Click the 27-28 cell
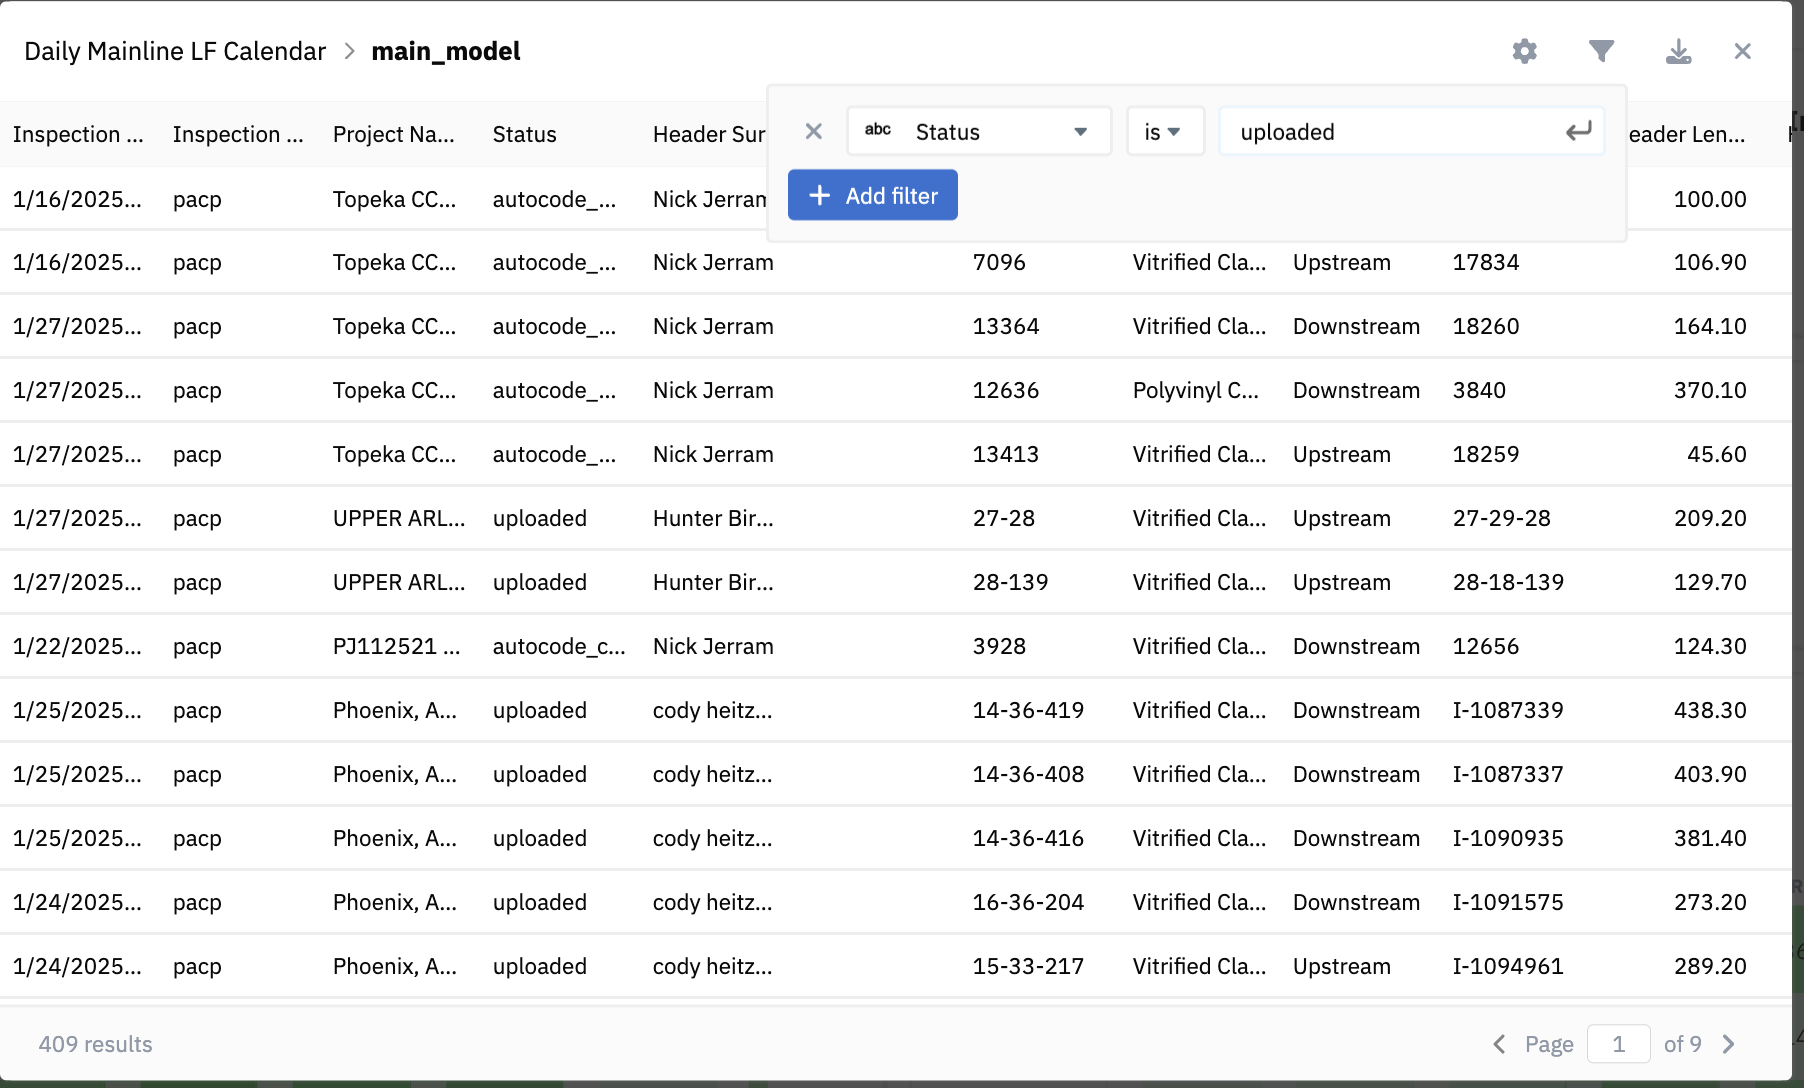Screen dimensions: 1804x1088 click(1004, 518)
